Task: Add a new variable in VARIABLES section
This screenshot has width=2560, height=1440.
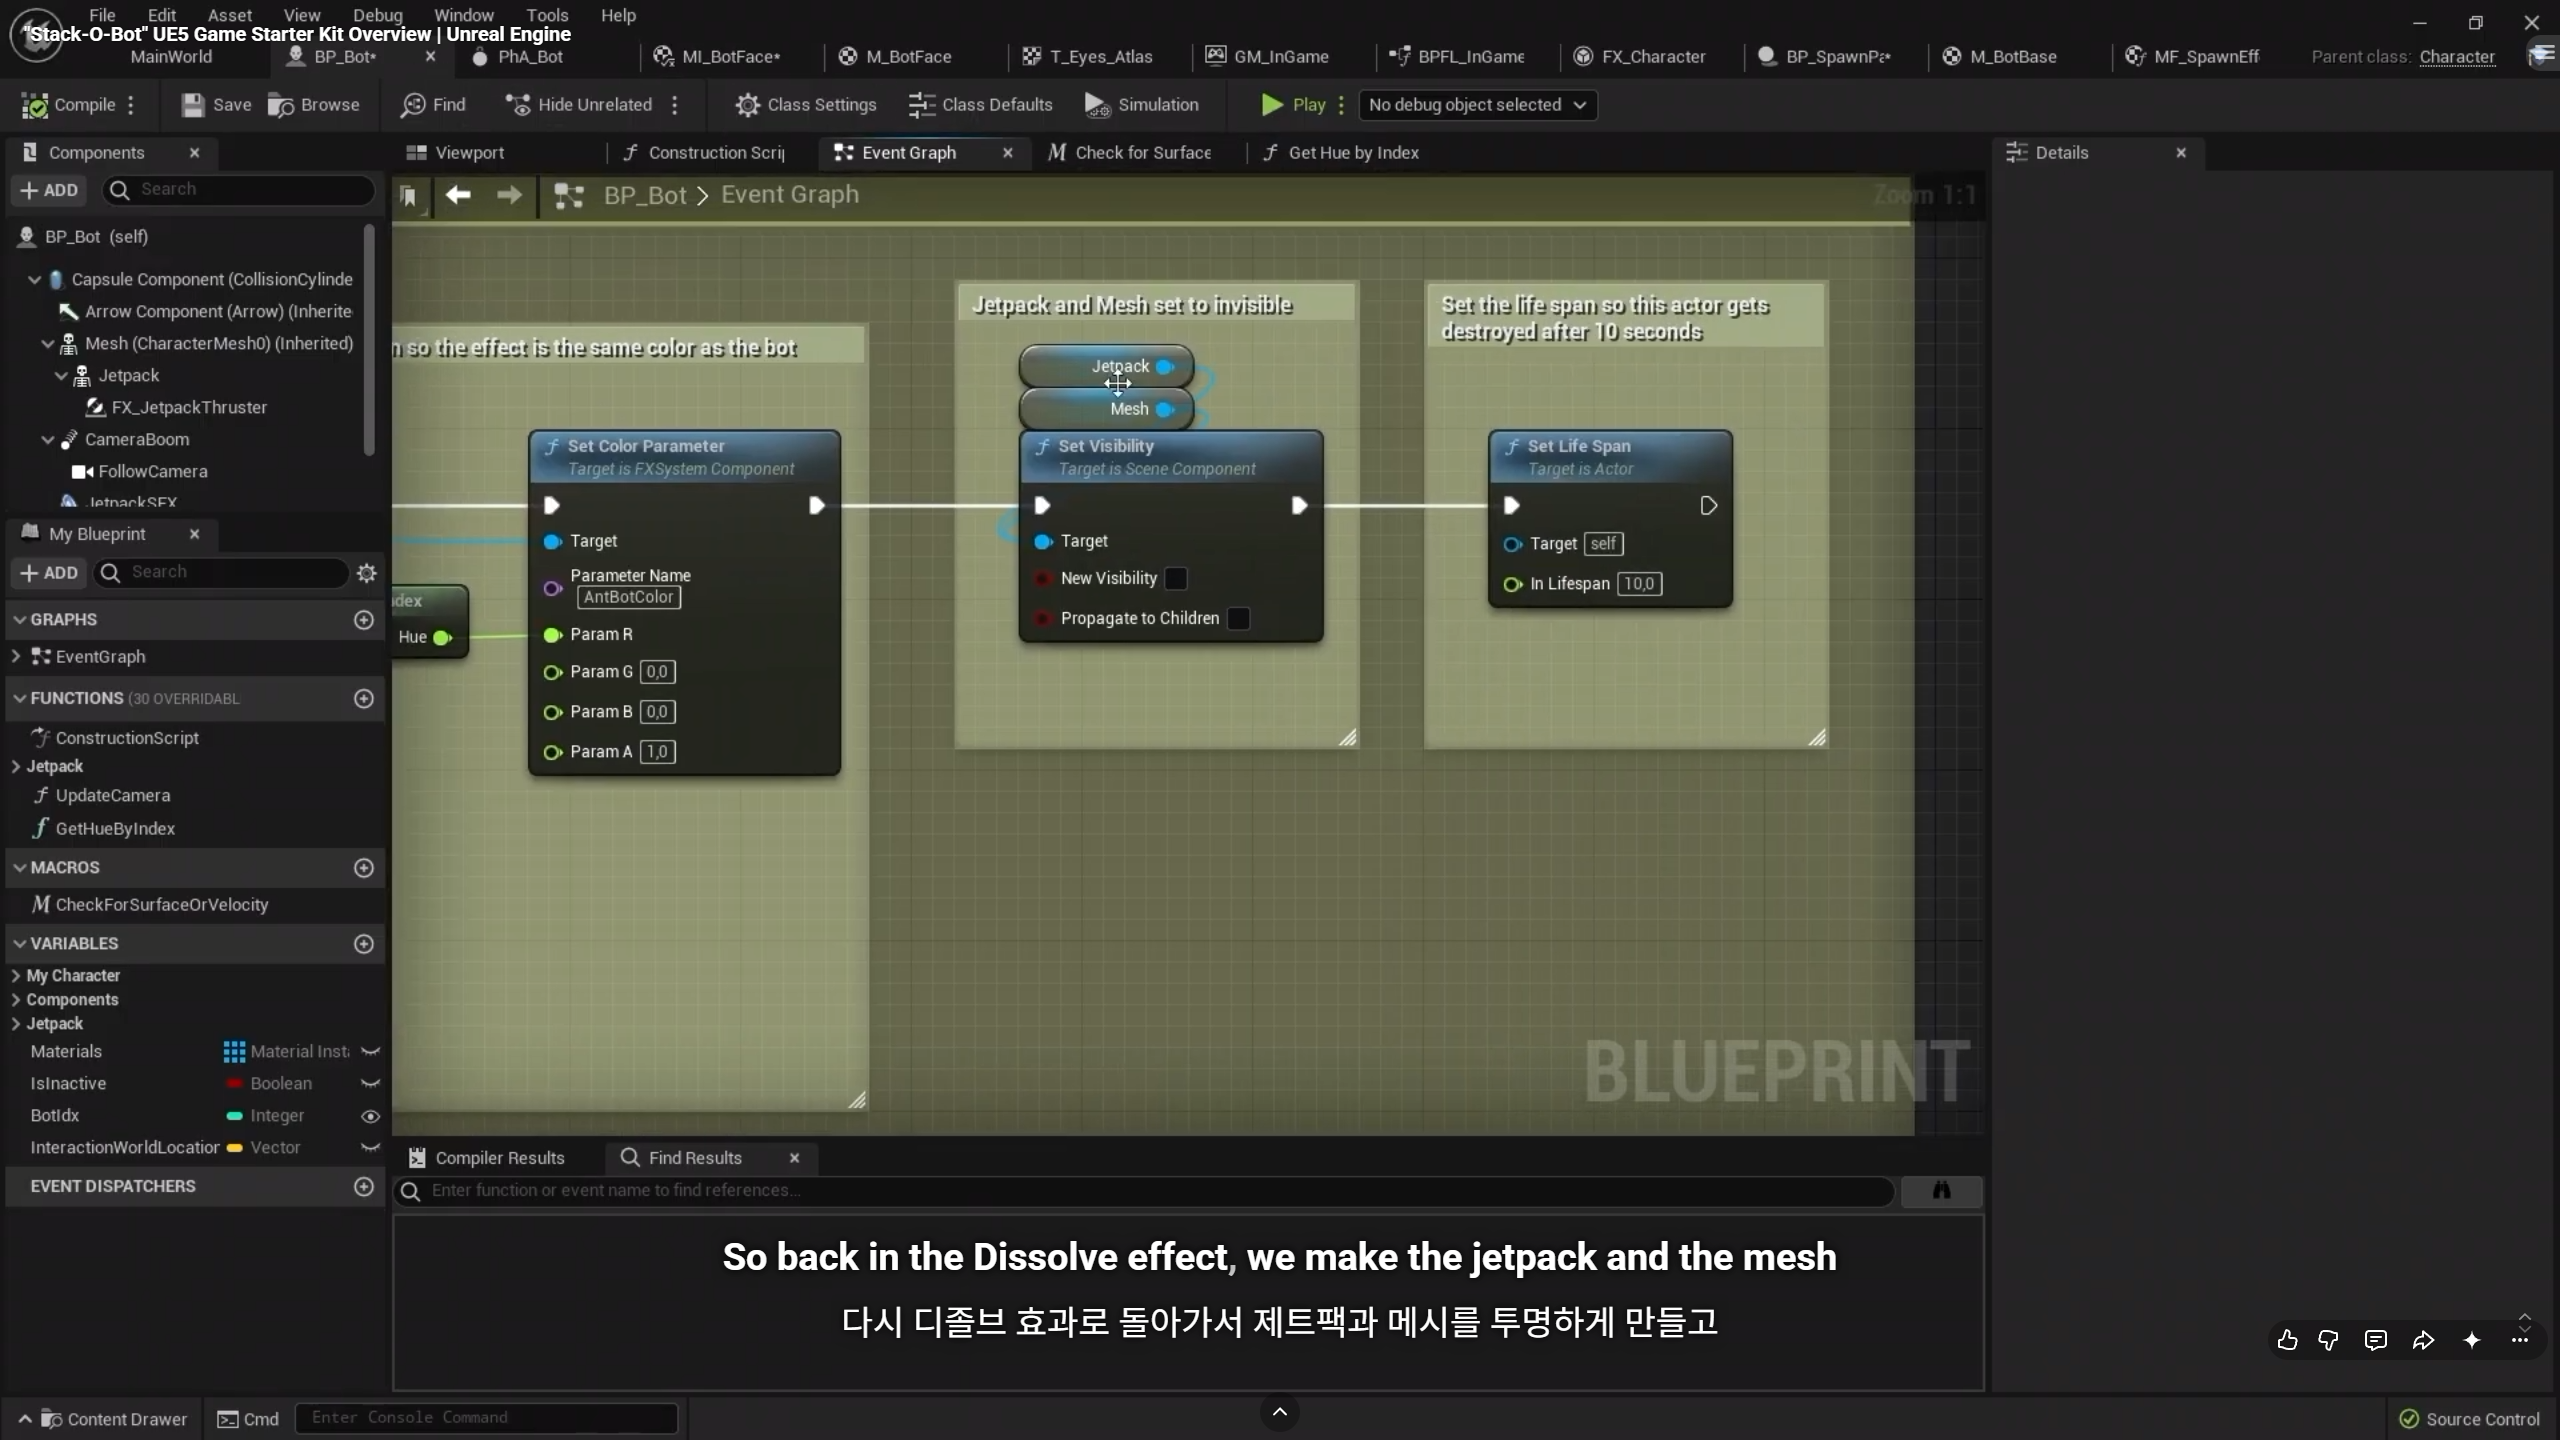Action: 364,944
